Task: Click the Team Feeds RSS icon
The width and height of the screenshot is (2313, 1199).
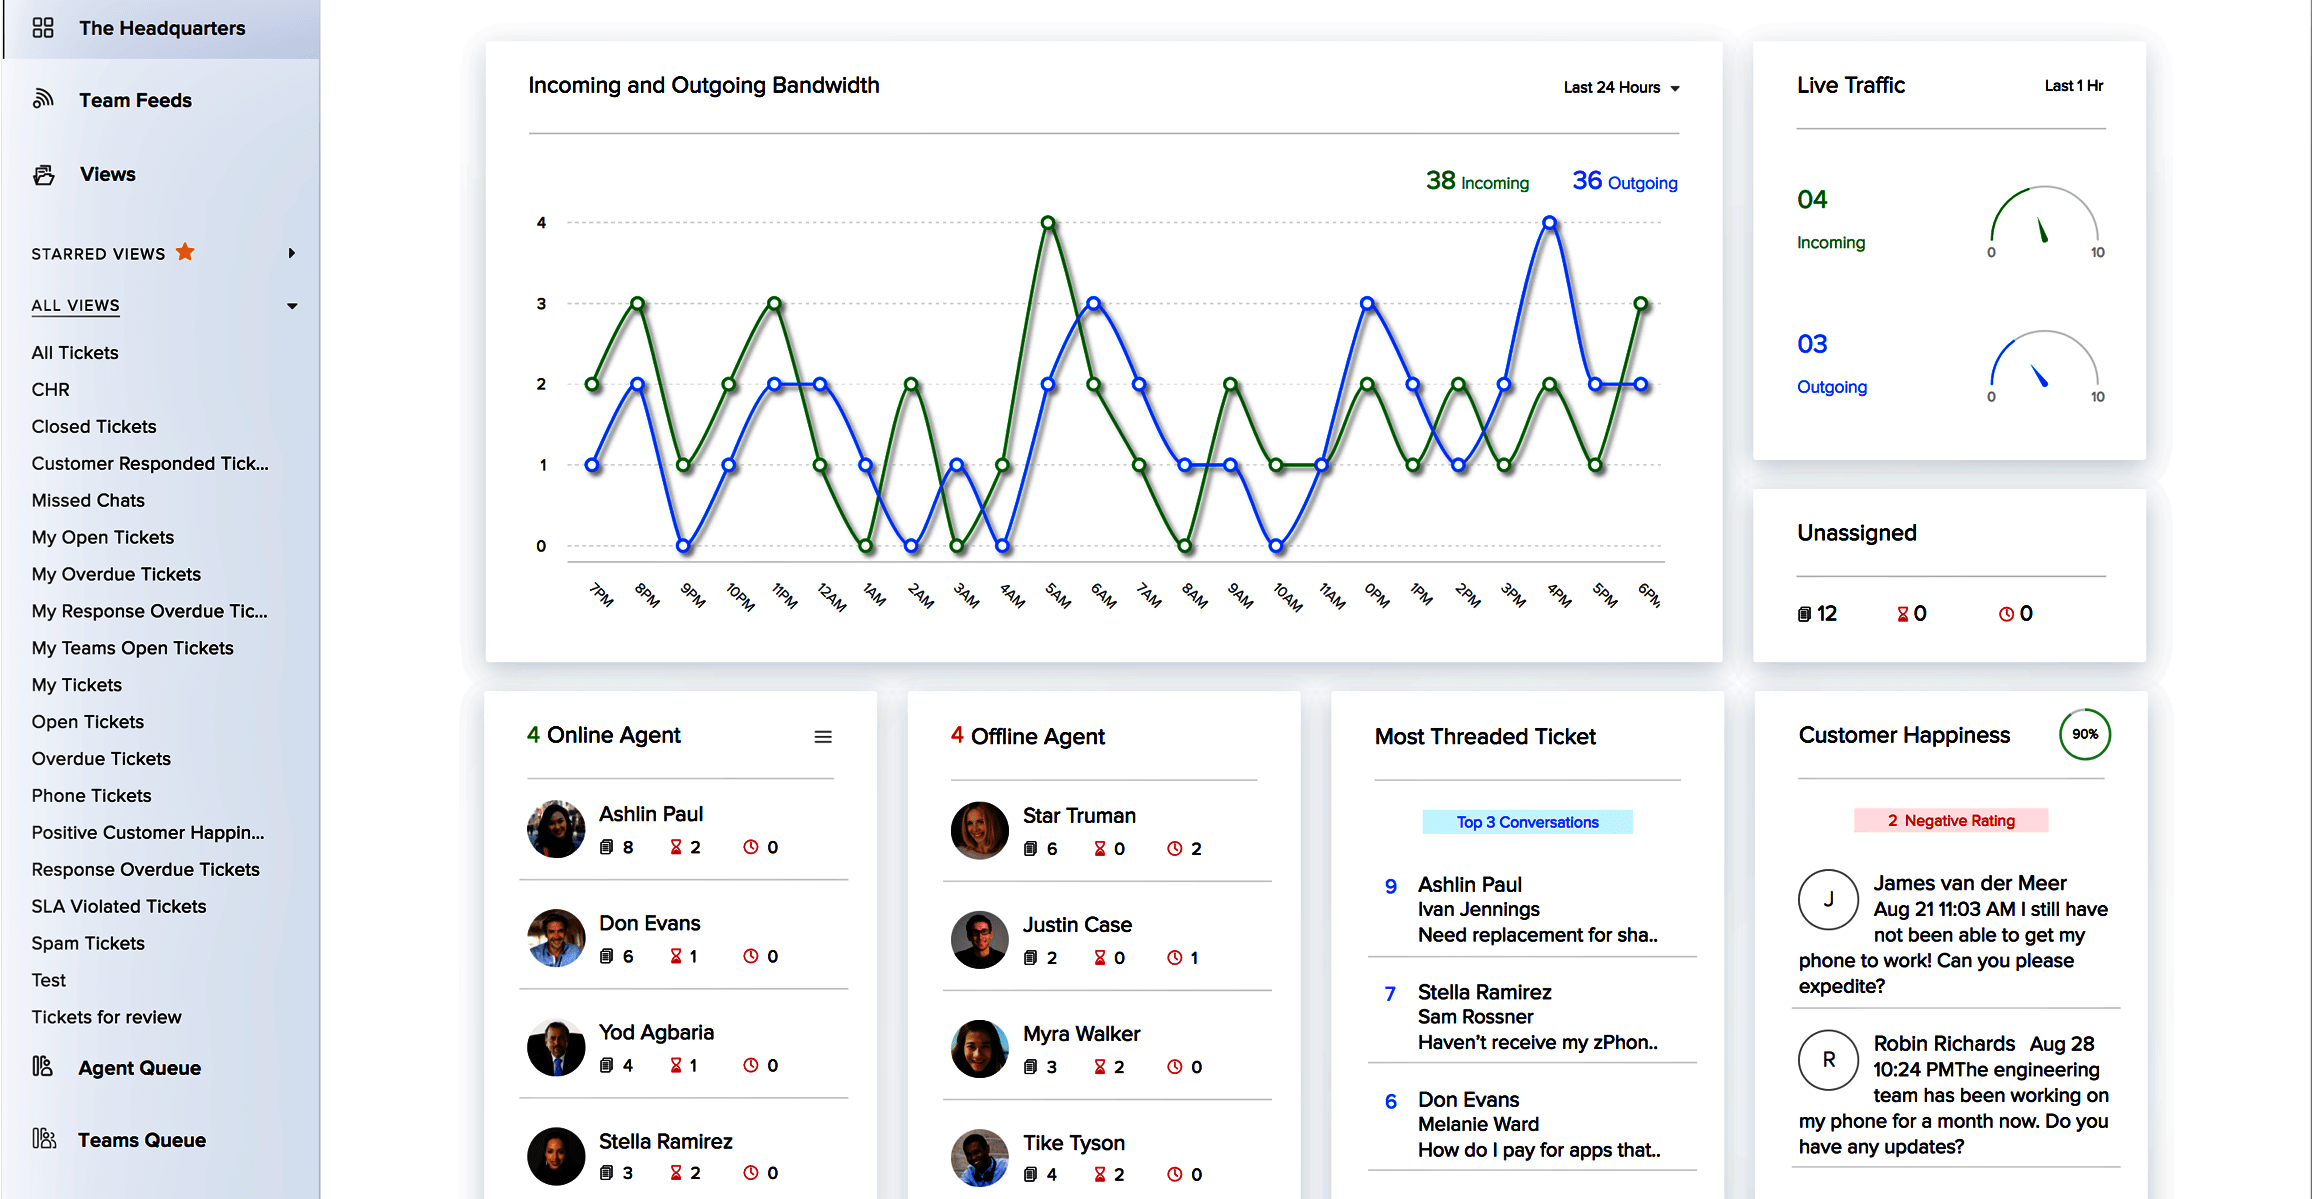Action: (x=43, y=98)
